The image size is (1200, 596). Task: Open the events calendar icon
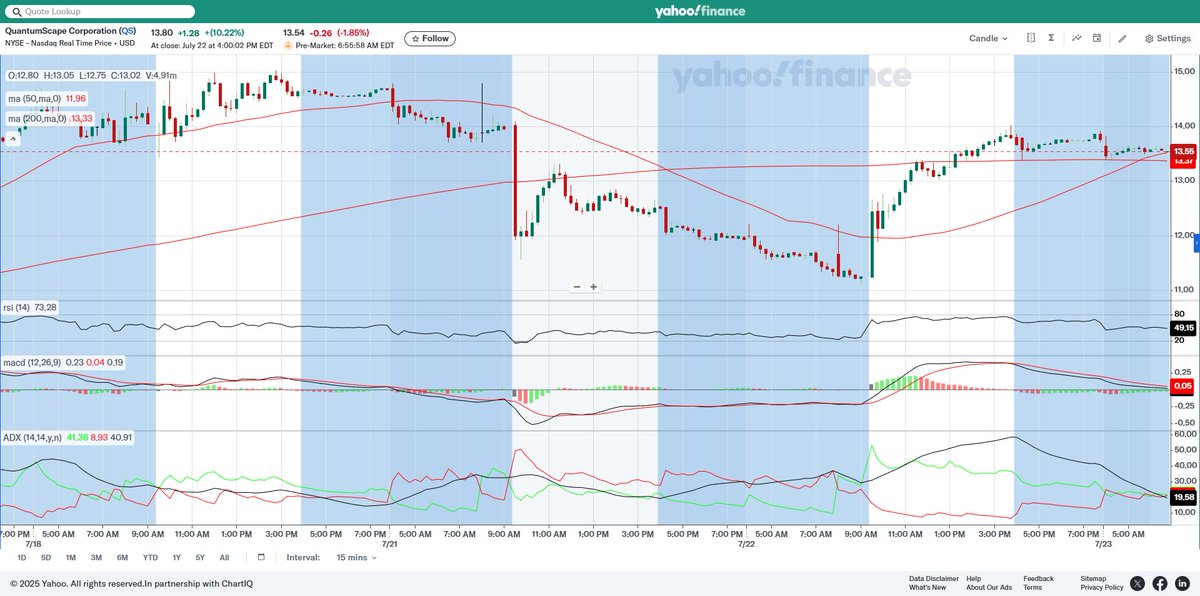point(1097,38)
